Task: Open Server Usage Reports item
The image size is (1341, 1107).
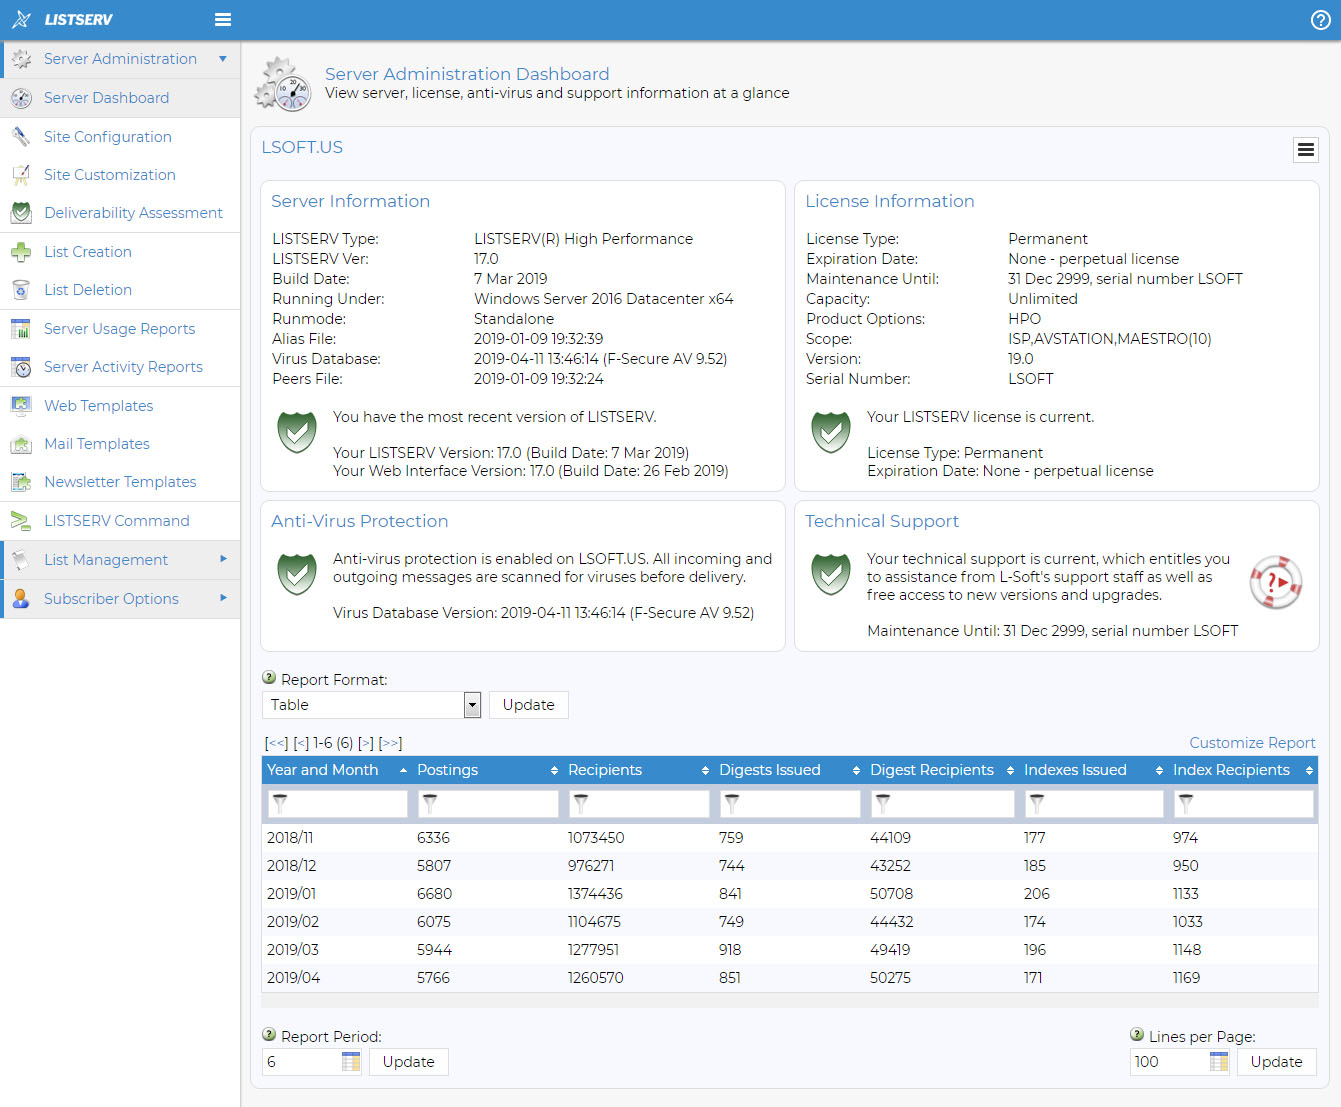Action: pos(119,329)
